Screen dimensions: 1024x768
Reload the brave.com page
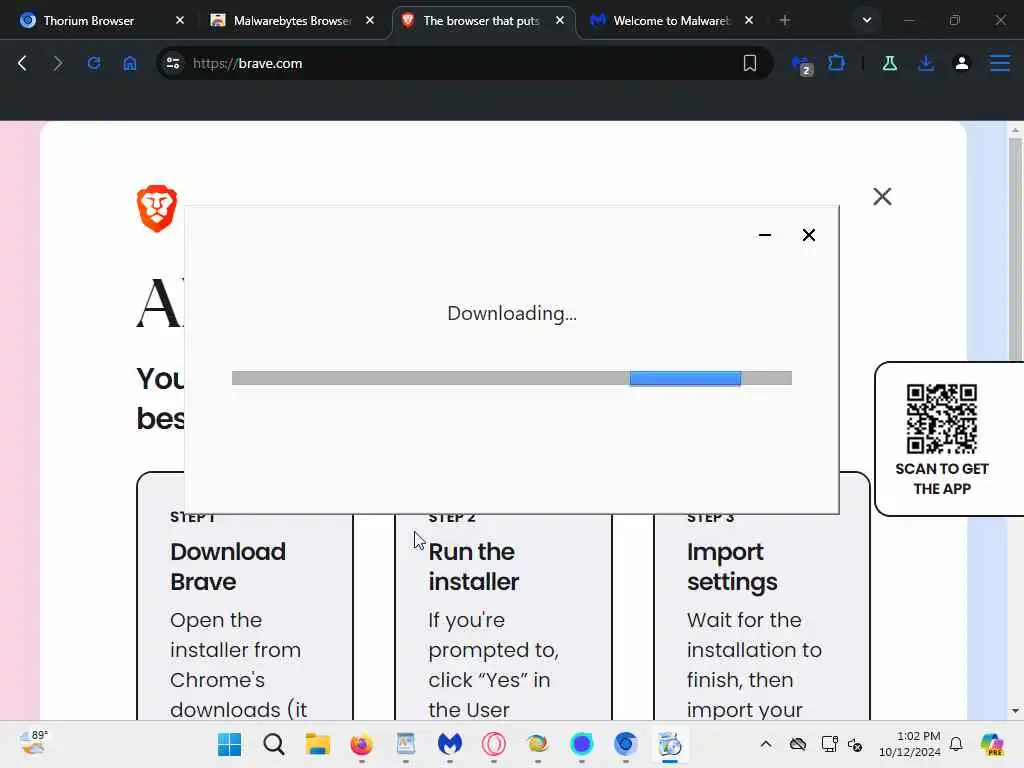tap(94, 63)
